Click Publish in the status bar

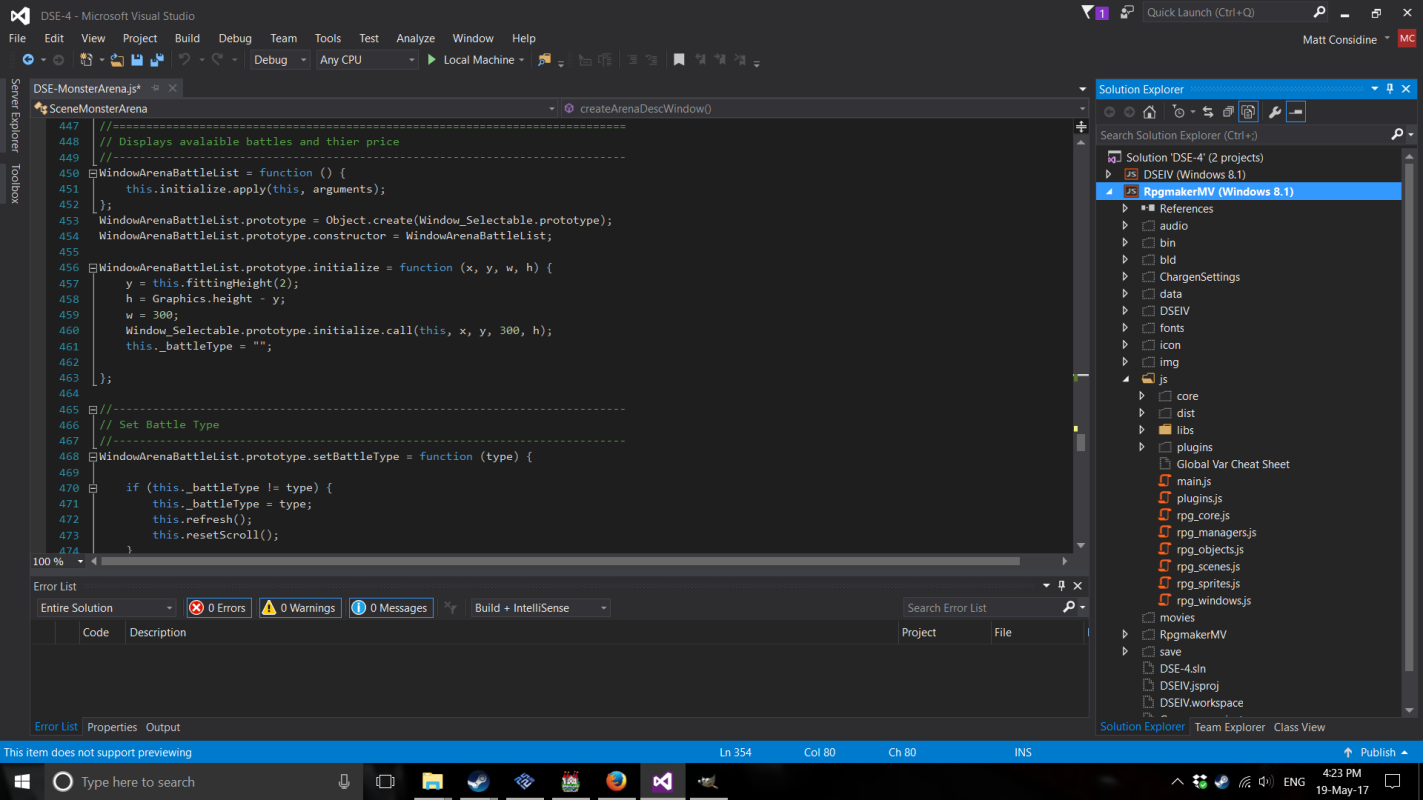coord(1377,752)
